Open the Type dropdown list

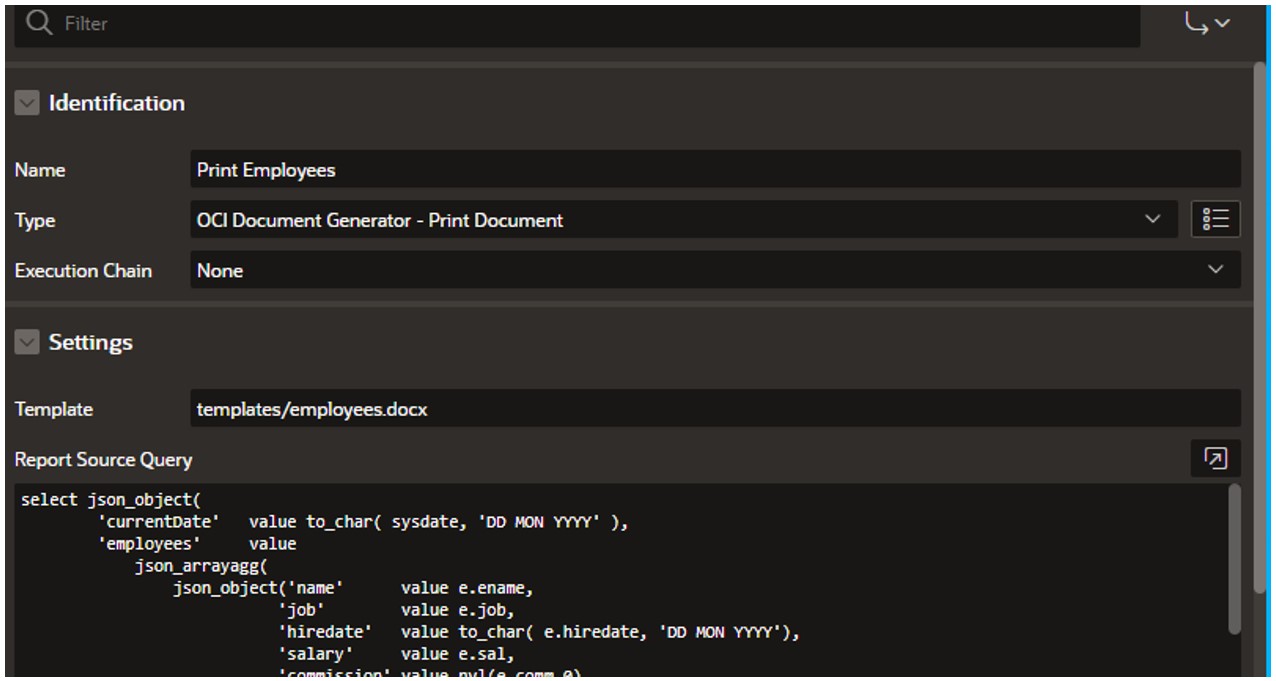click(x=1152, y=219)
